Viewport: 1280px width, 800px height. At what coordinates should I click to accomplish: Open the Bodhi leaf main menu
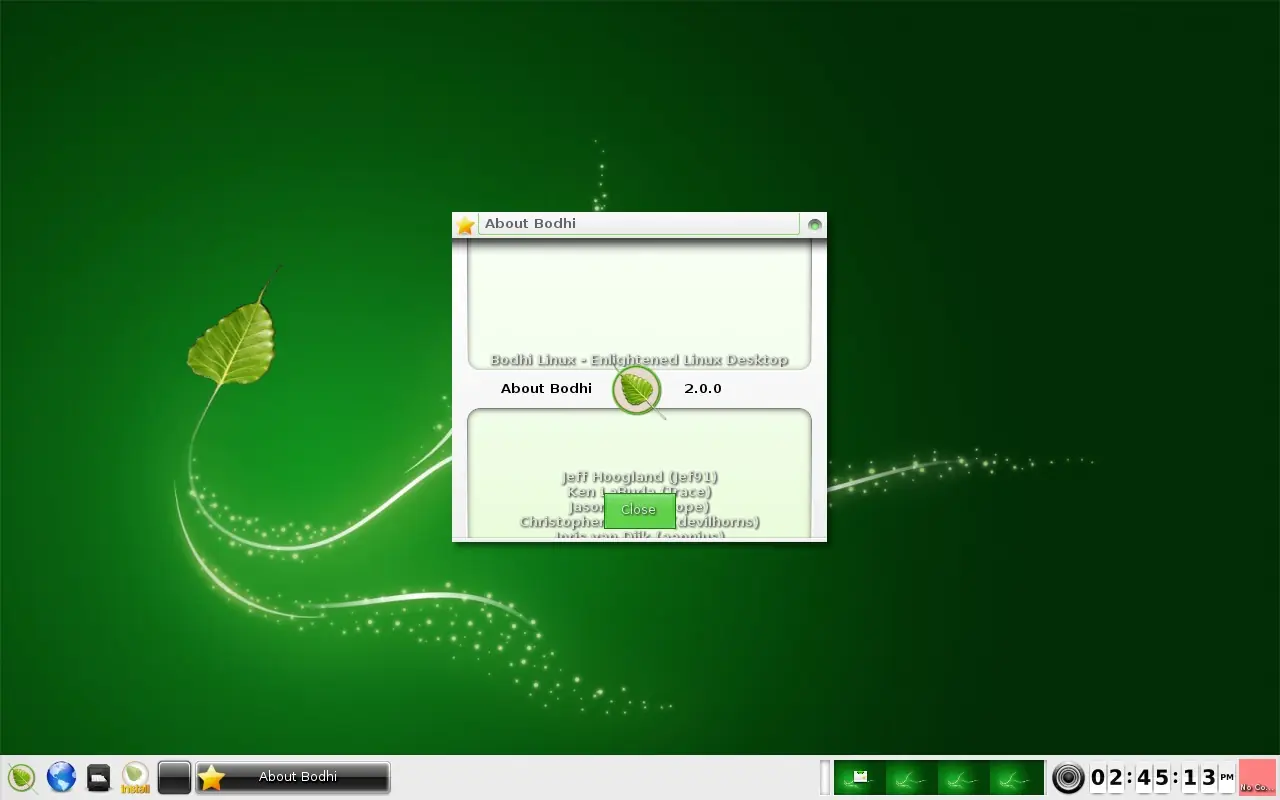point(22,777)
